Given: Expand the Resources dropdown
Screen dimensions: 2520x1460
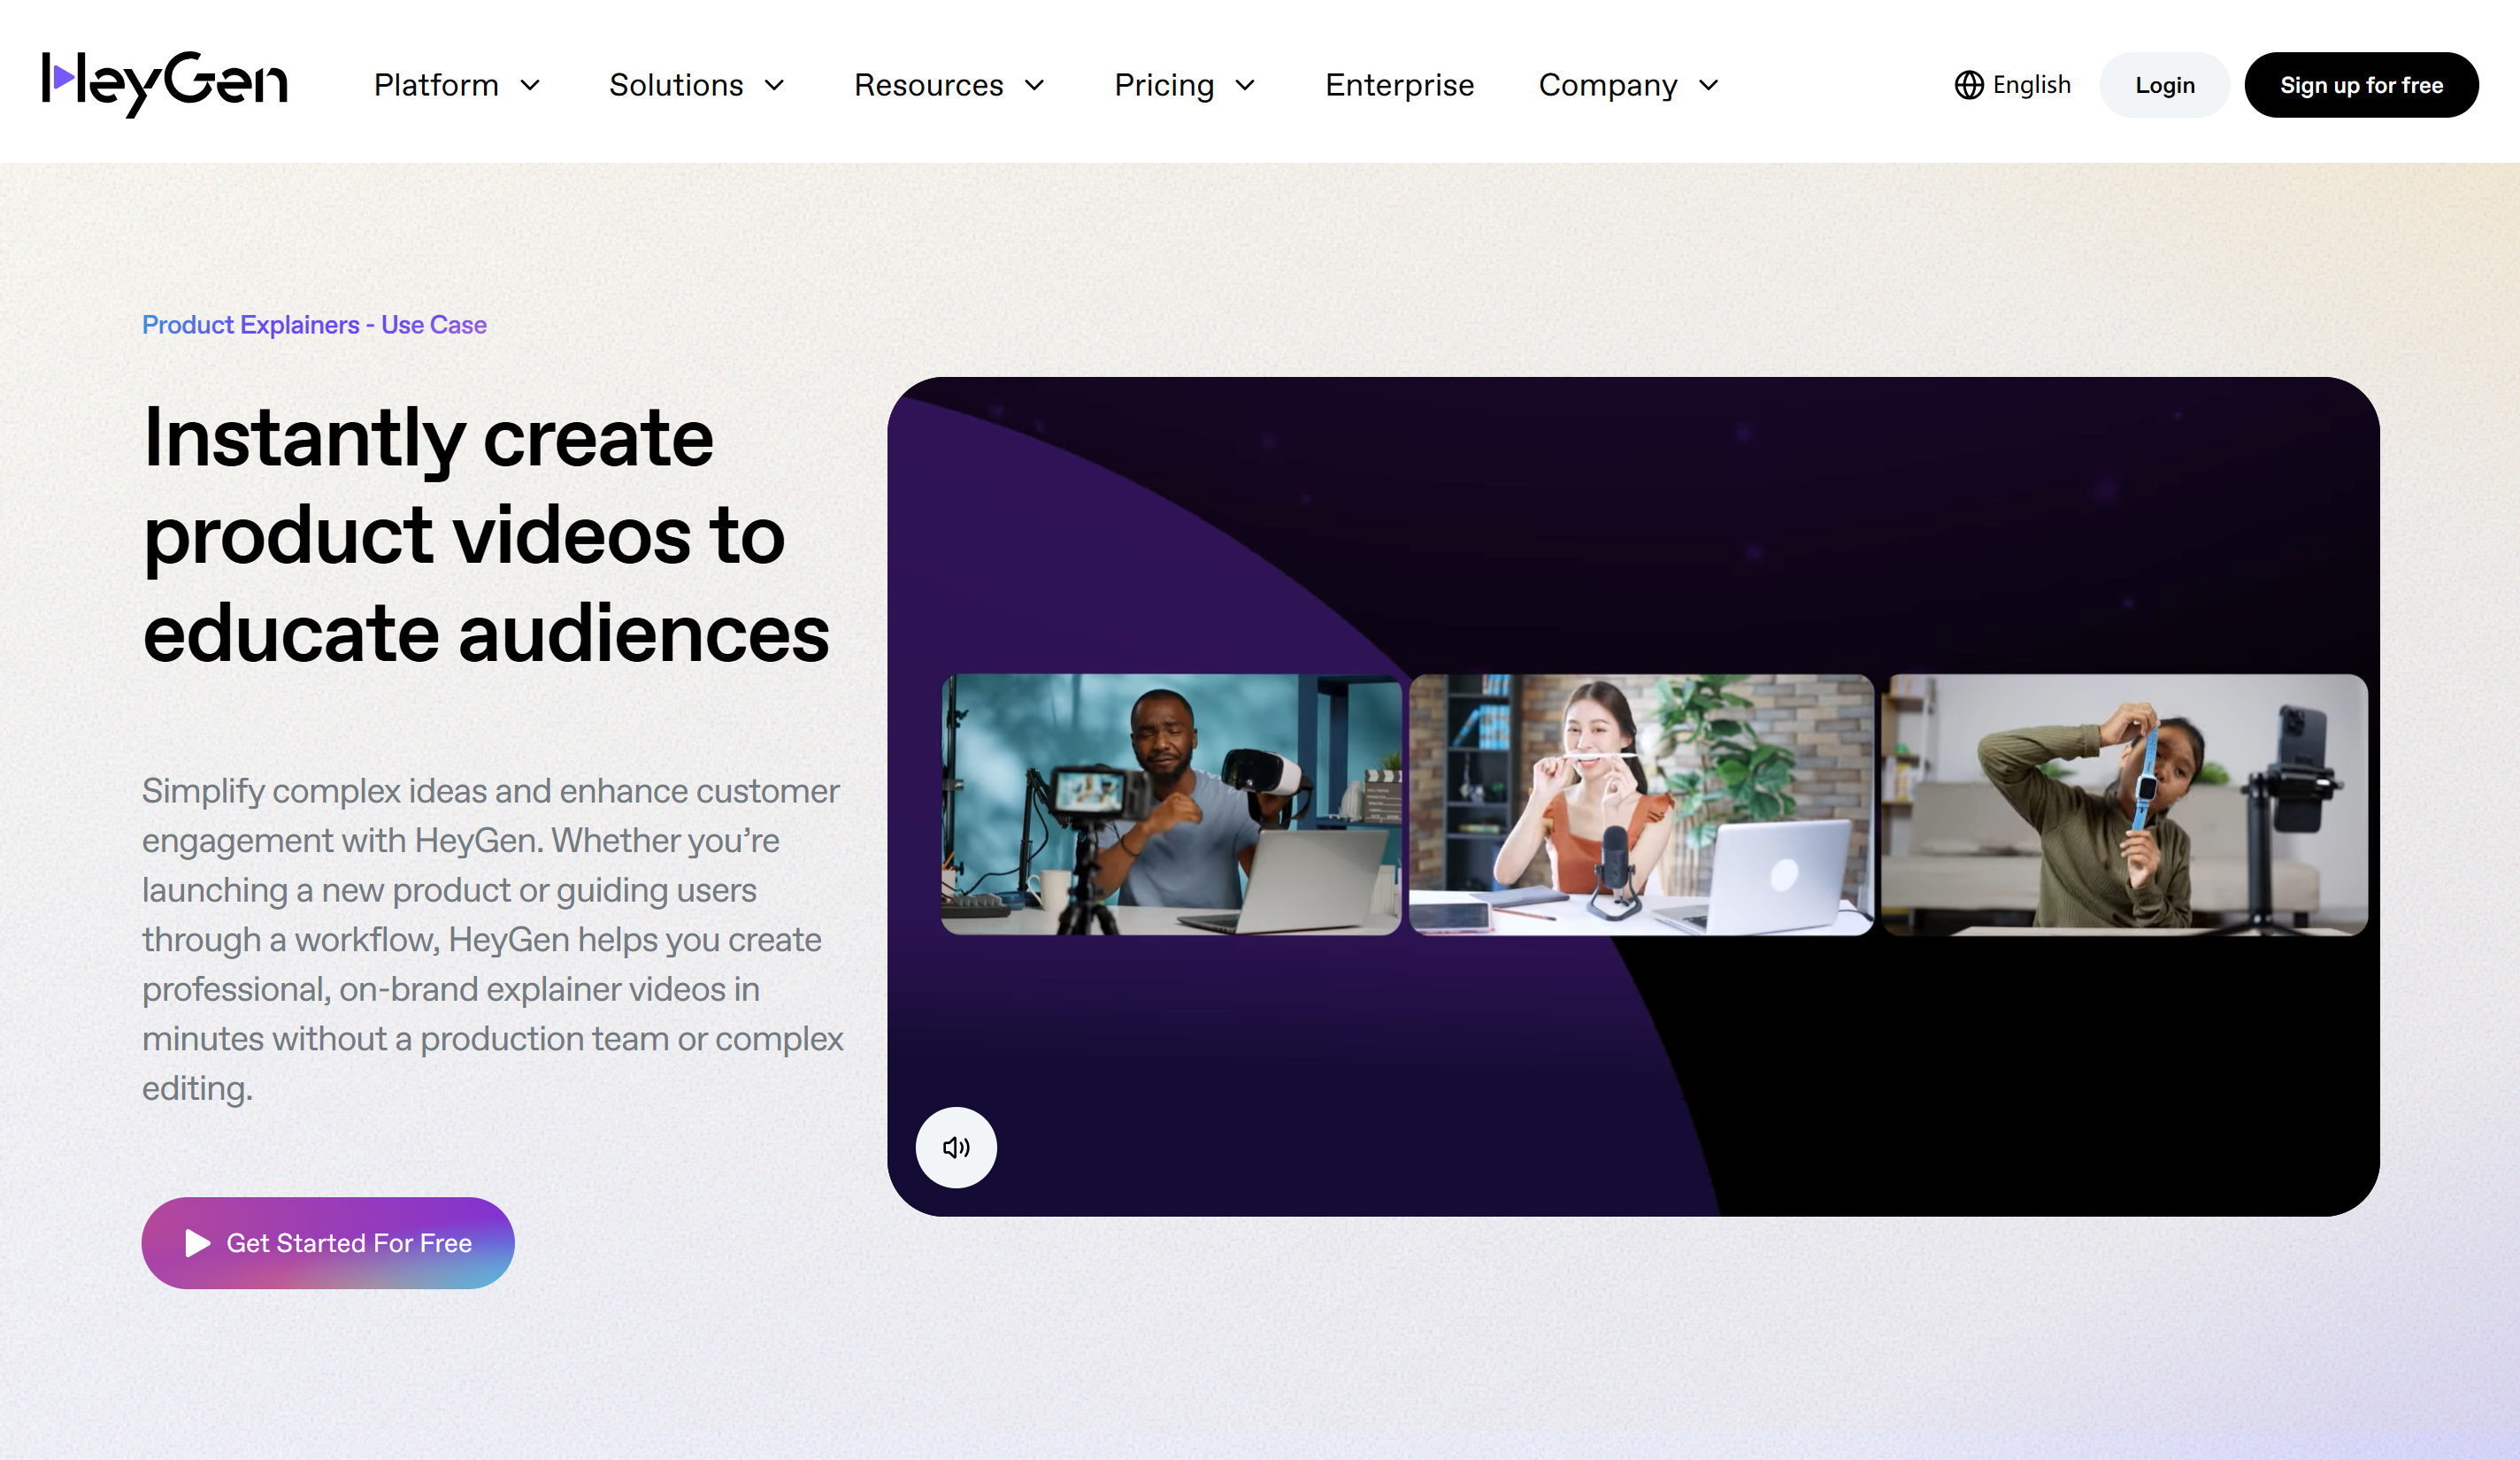Looking at the screenshot, I should click(949, 85).
